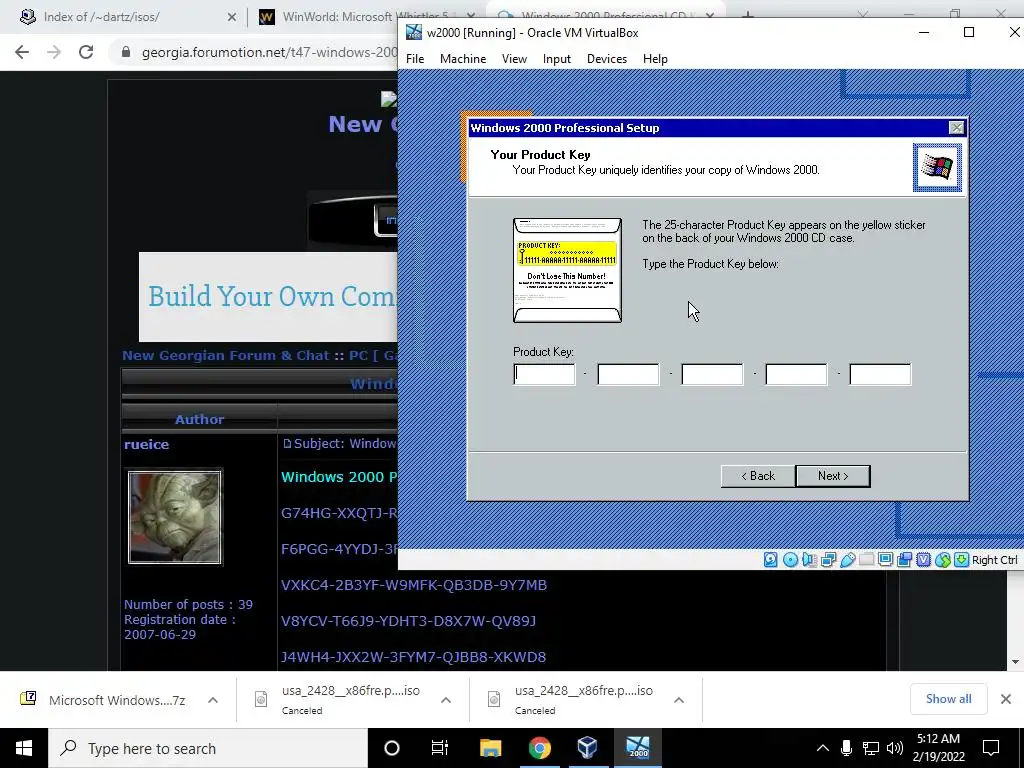Focus the second Product Key field
This screenshot has height=768, width=1024.
628,374
